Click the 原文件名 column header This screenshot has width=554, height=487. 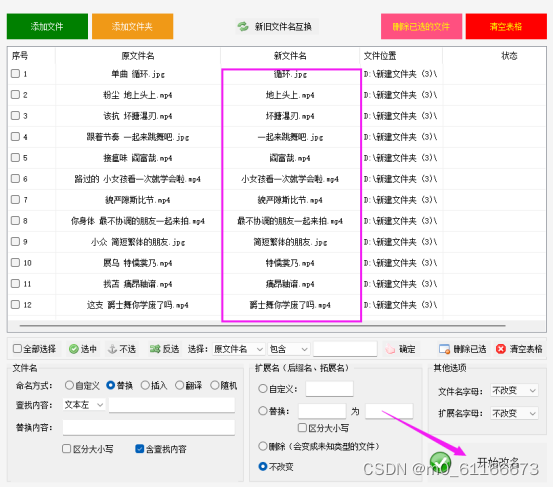[x=138, y=55]
